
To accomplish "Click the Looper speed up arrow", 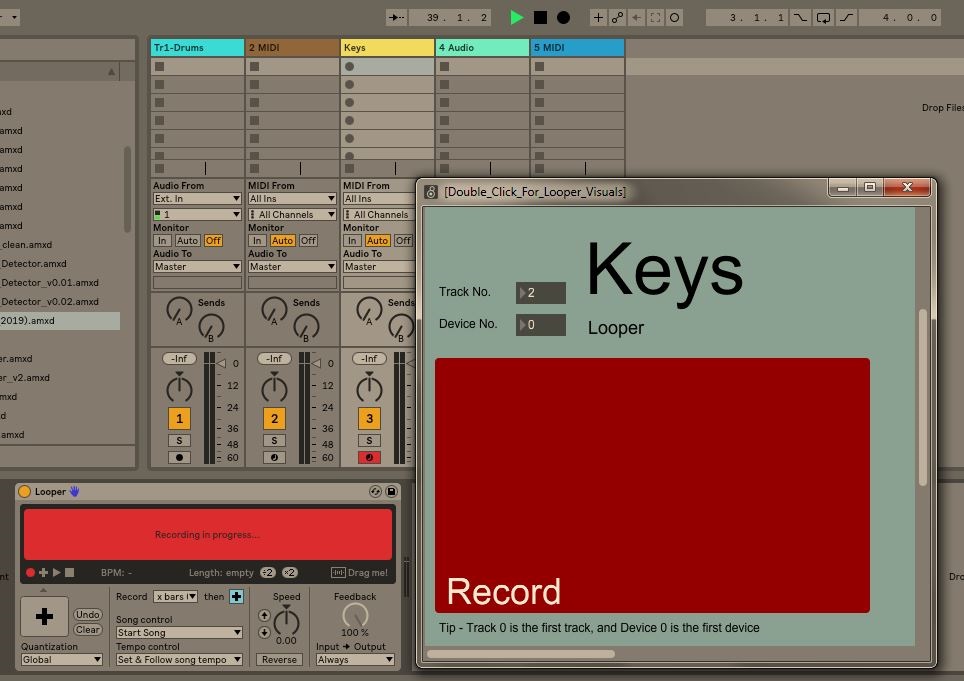I will pos(264,617).
